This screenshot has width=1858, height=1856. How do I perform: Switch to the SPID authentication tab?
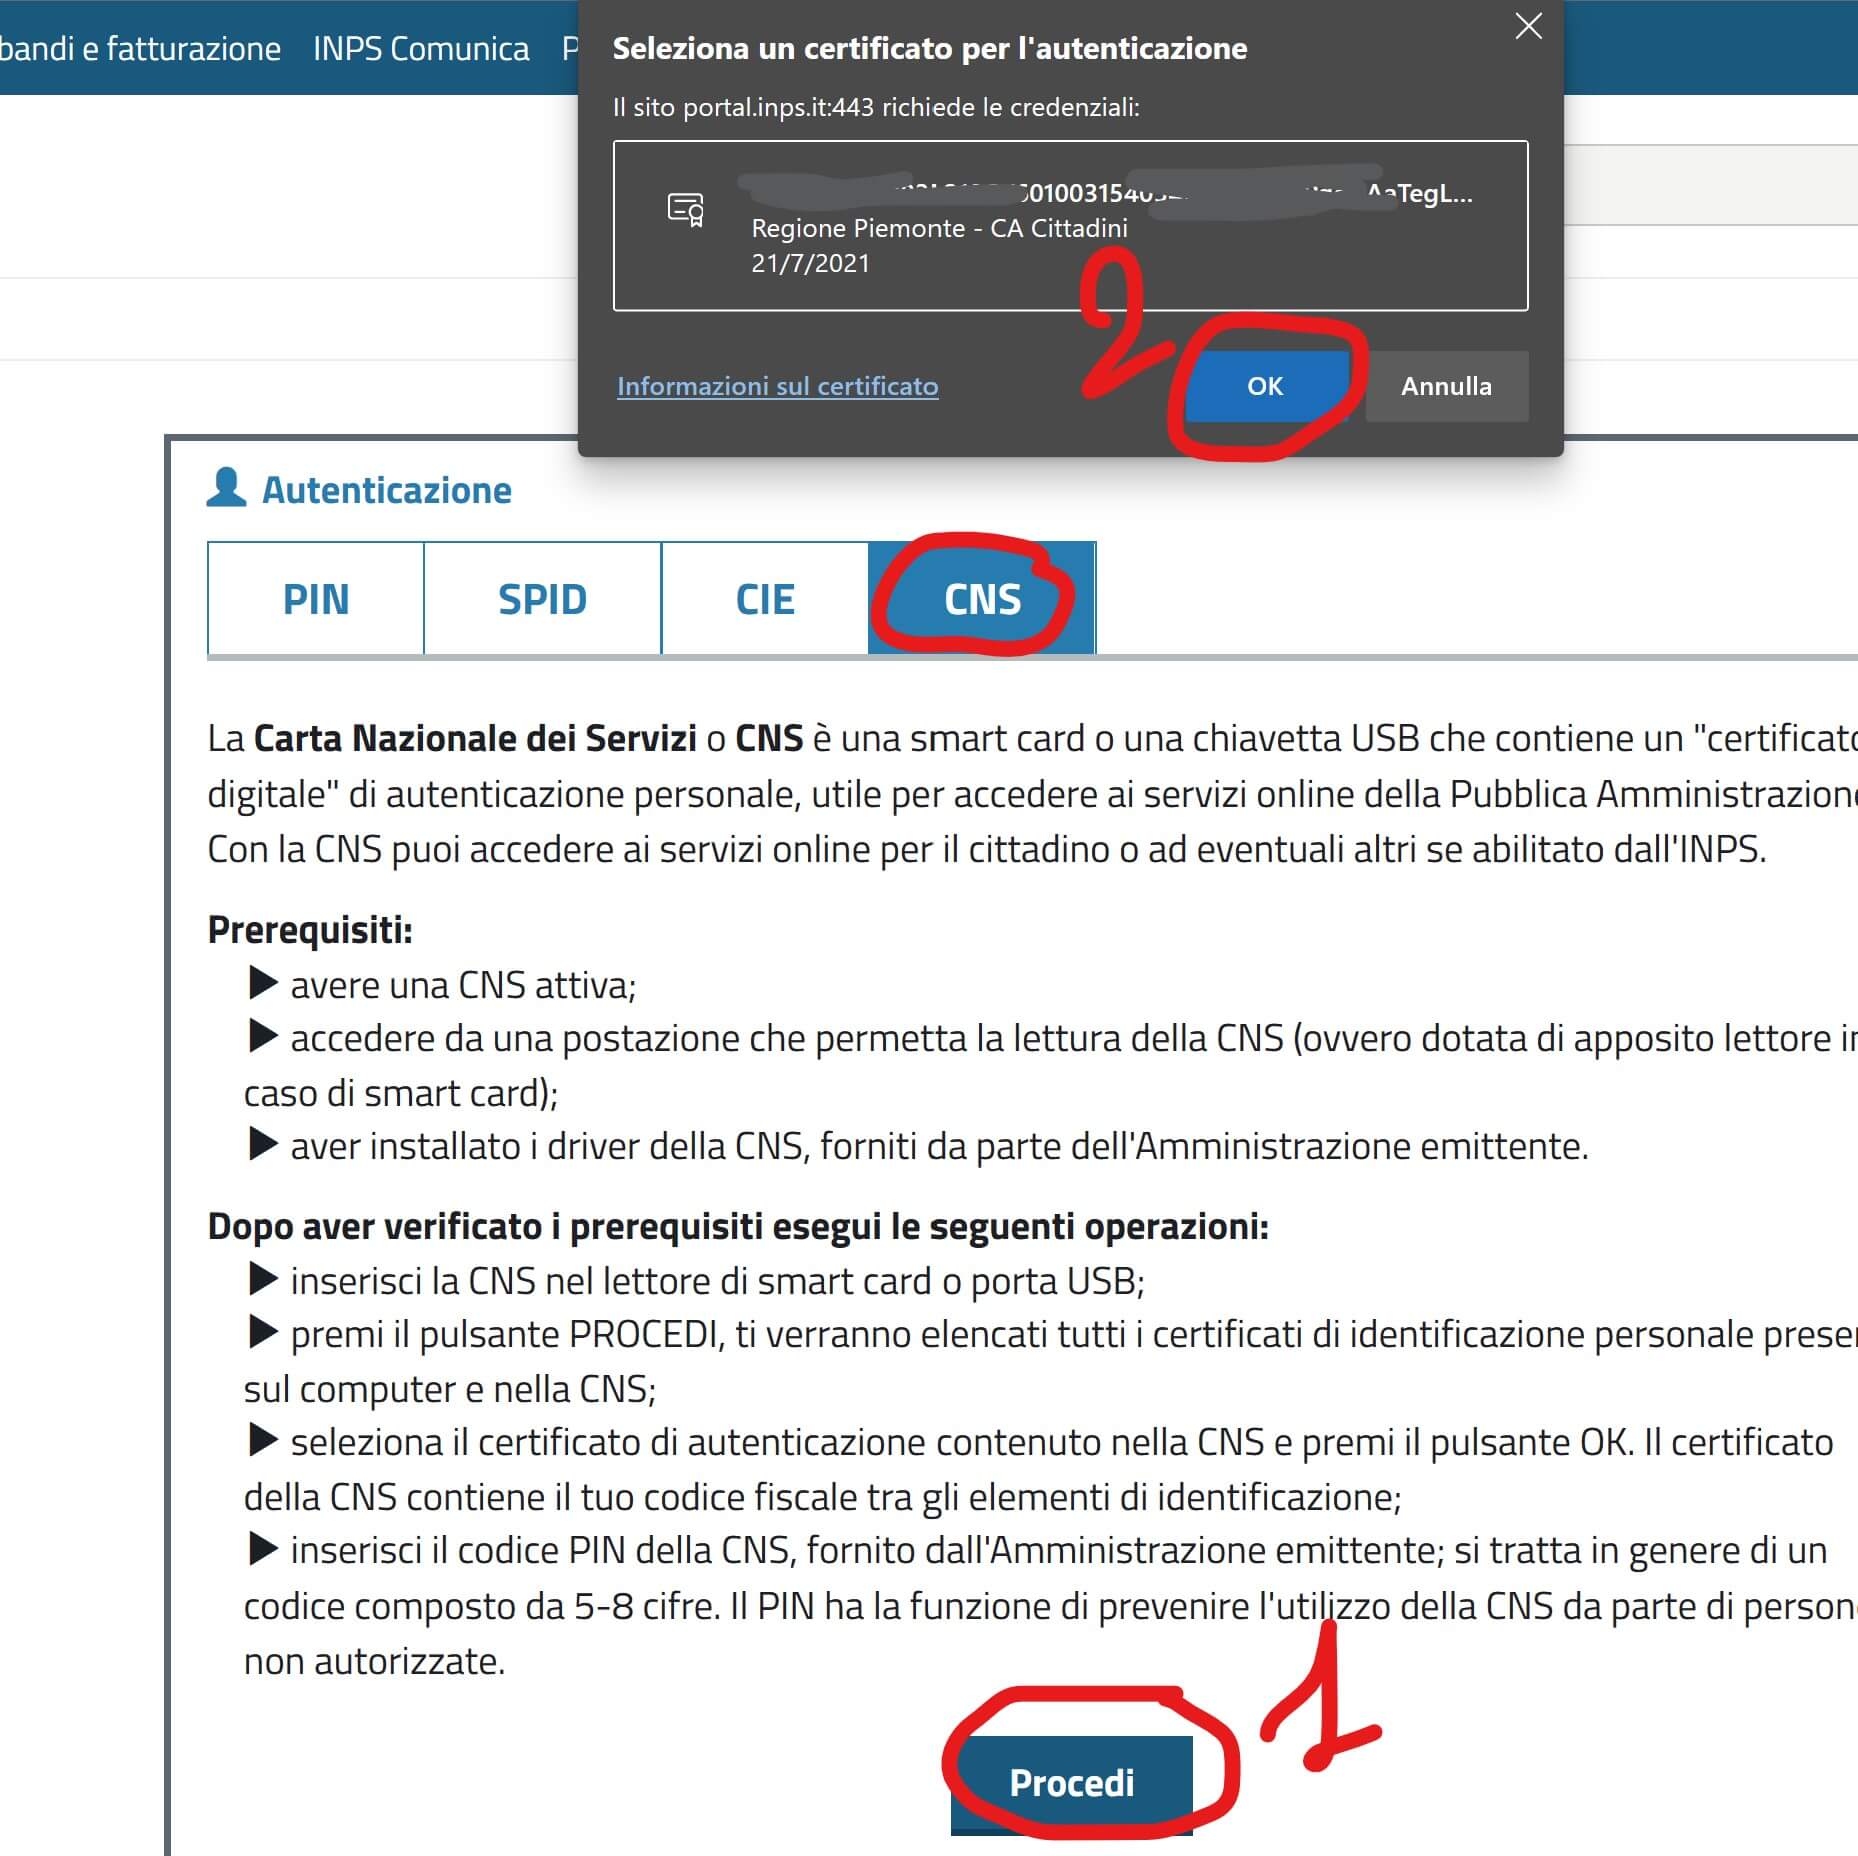(542, 599)
